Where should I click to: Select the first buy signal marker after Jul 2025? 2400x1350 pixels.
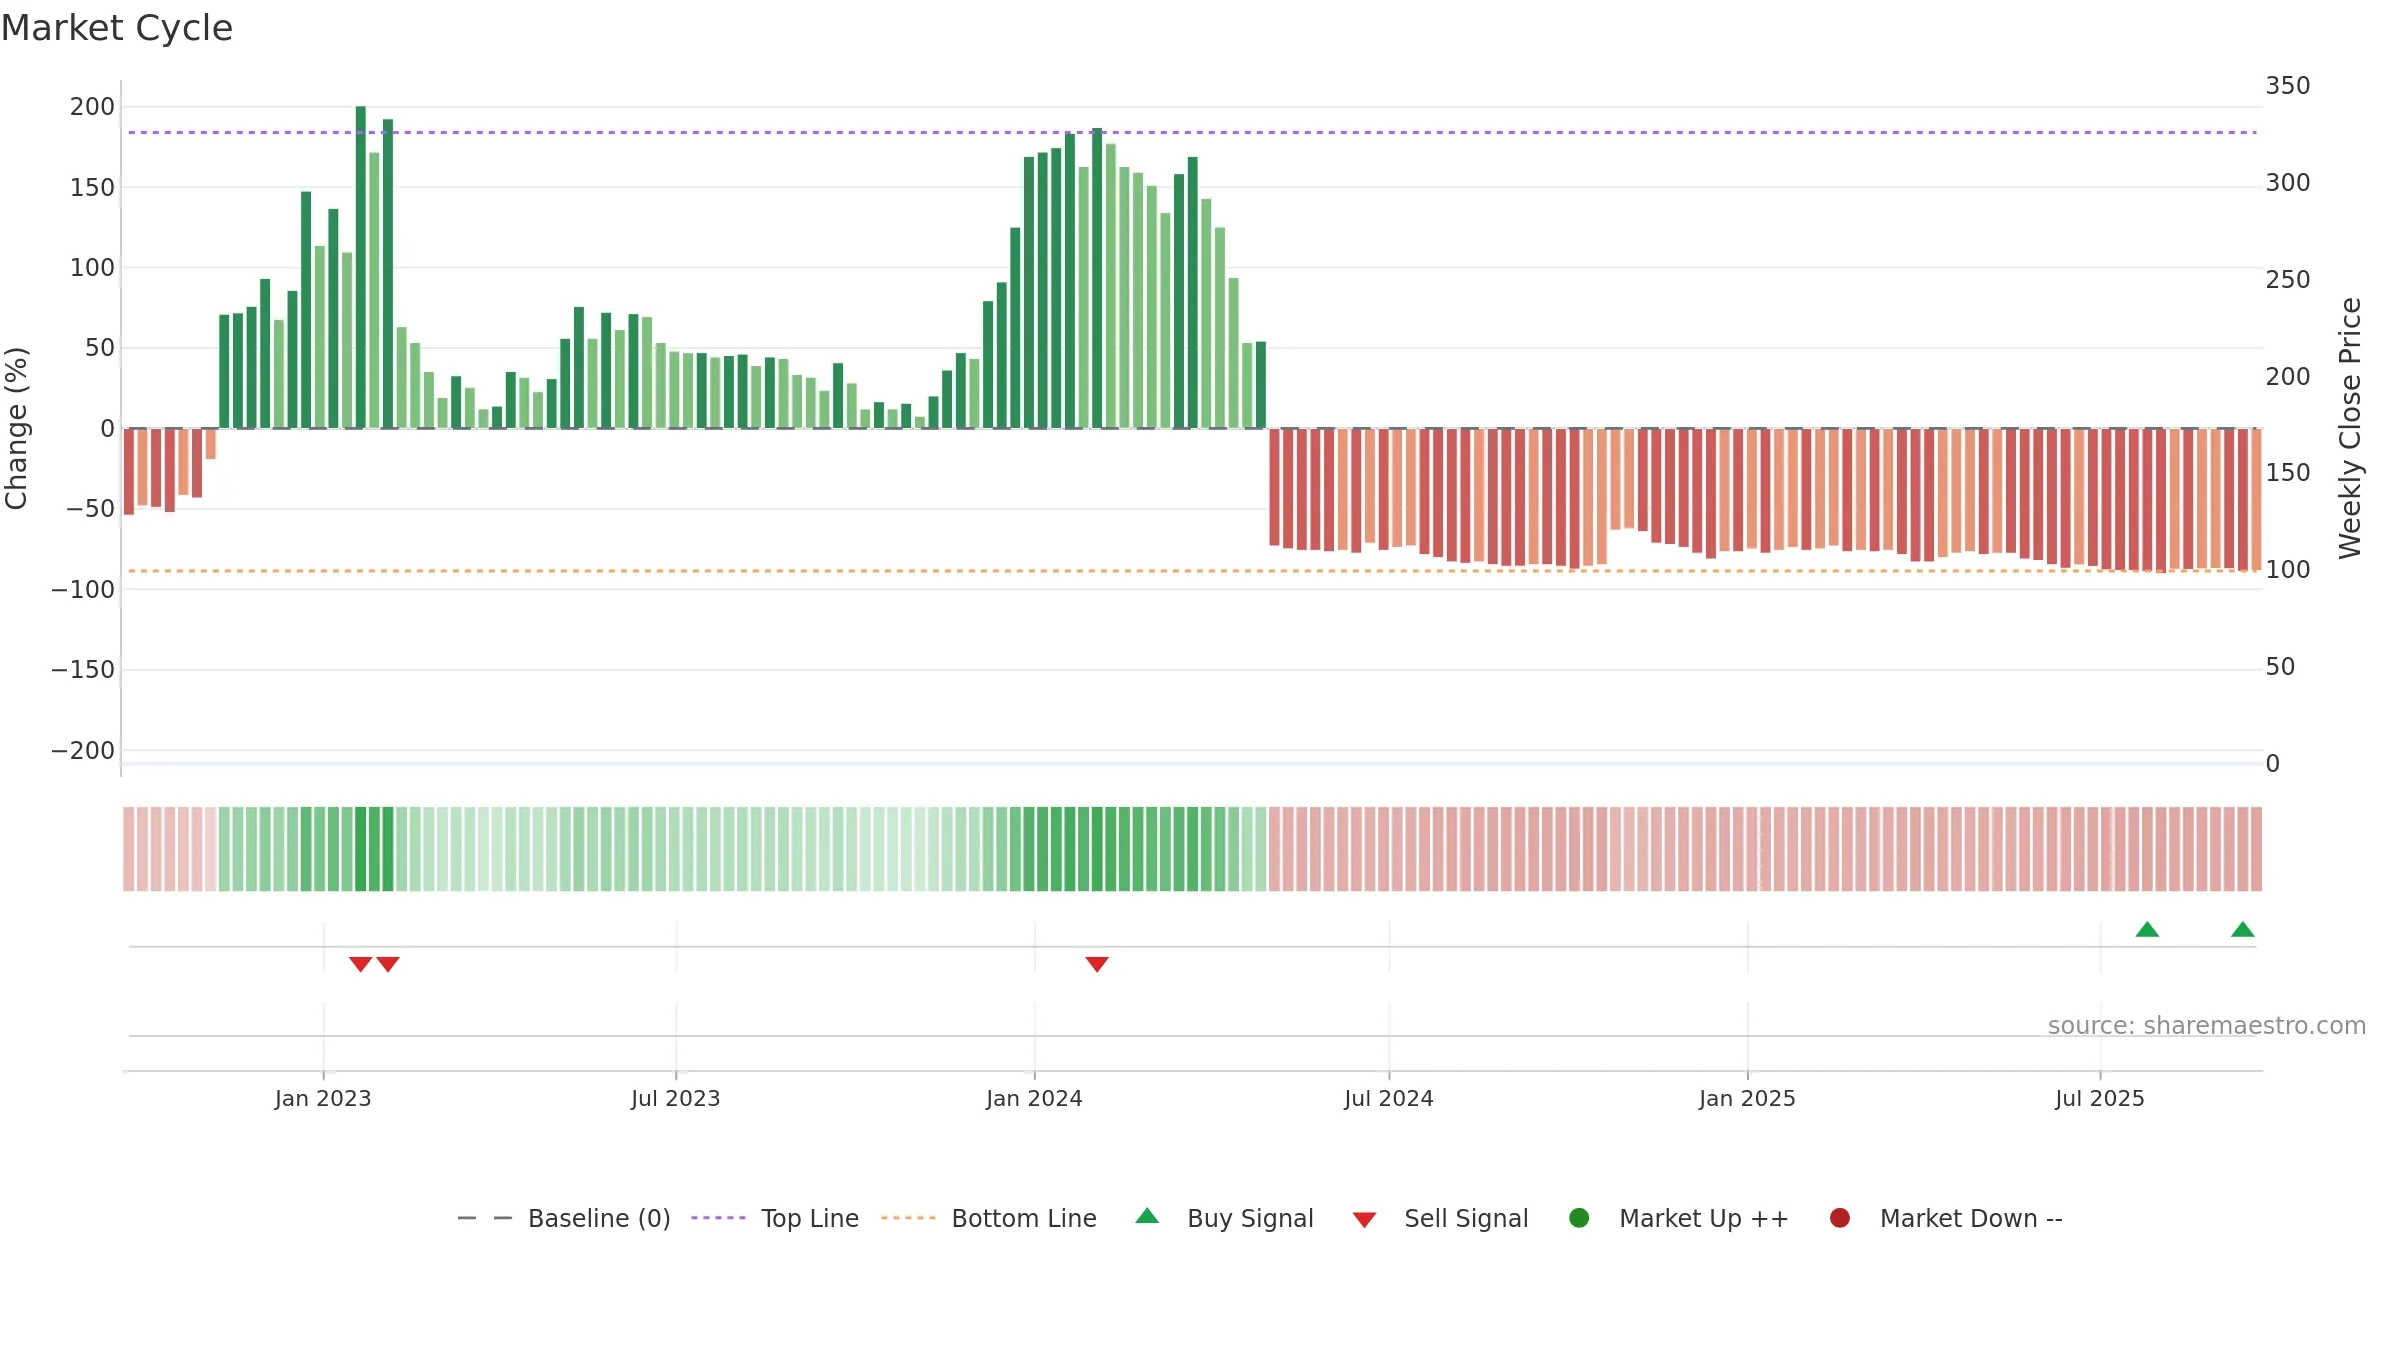click(x=2147, y=929)
